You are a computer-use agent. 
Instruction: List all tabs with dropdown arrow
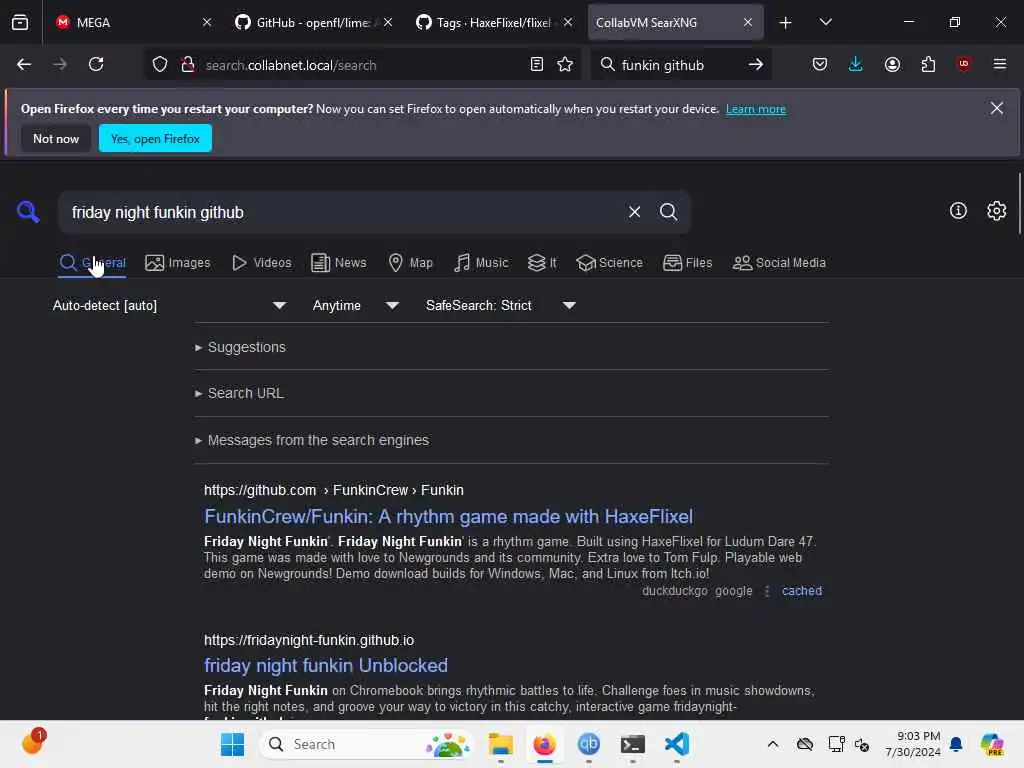click(x=825, y=23)
